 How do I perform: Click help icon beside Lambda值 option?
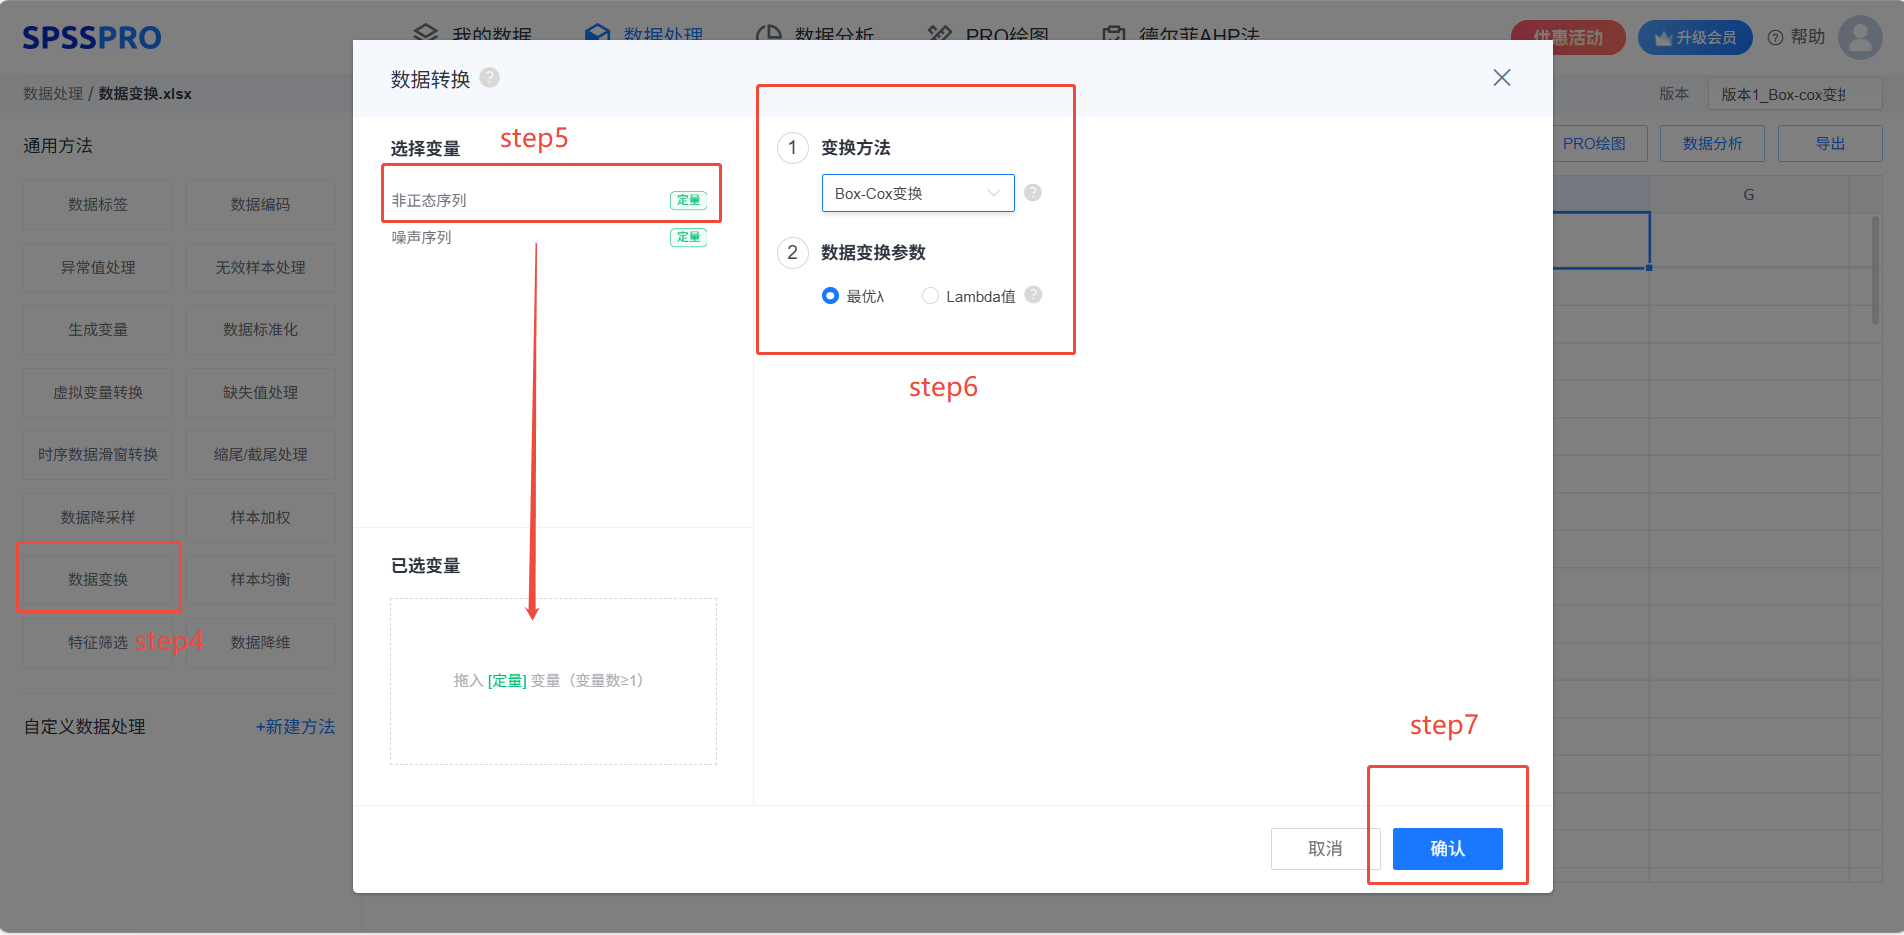1034,295
